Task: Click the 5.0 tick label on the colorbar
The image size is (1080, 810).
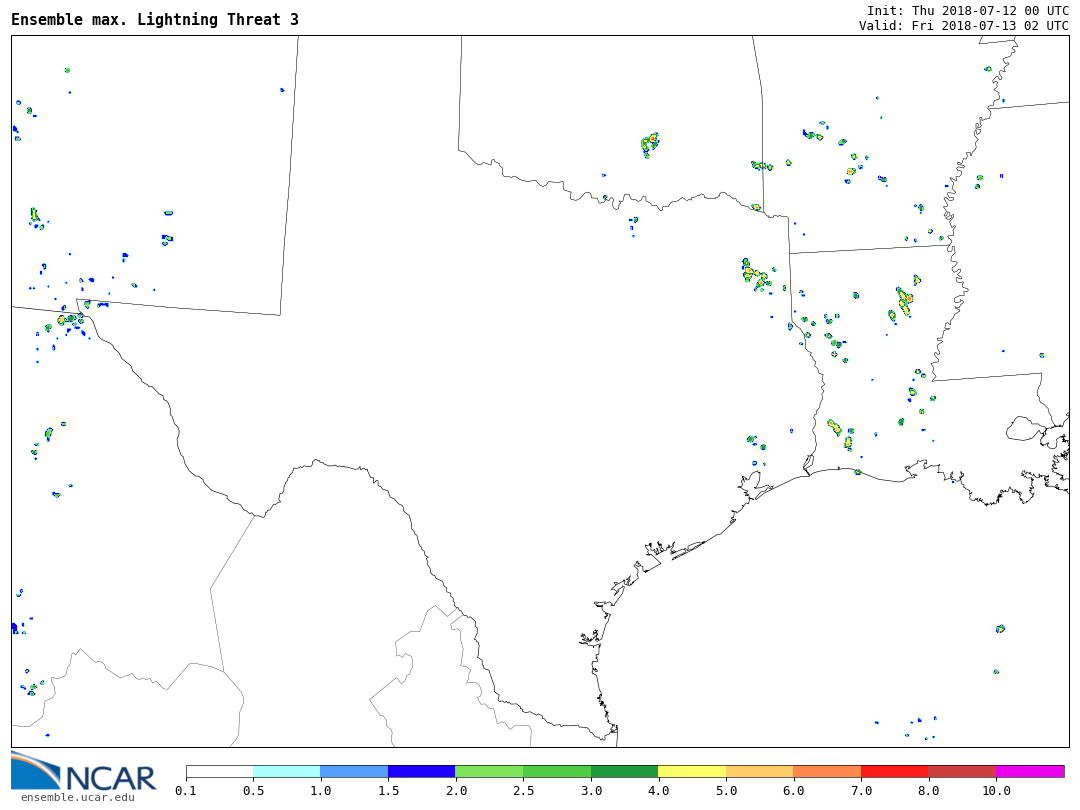Action: point(726,791)
